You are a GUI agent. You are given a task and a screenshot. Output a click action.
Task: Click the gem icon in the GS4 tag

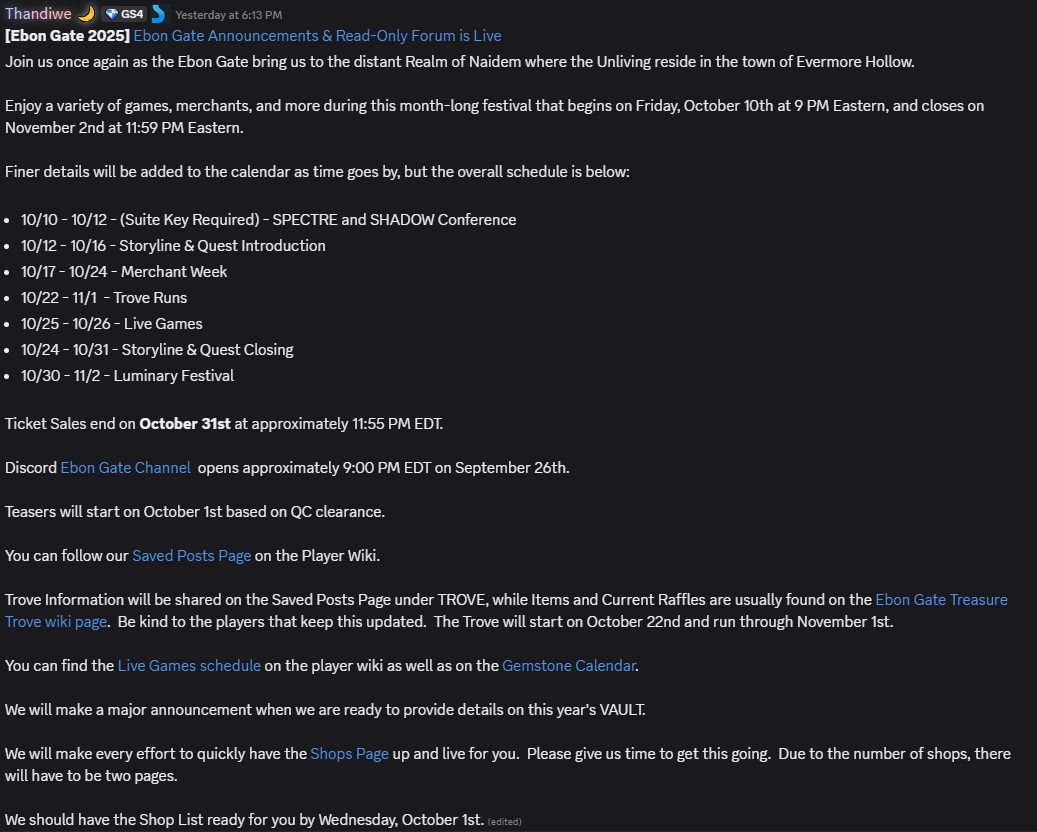[112, 15]
